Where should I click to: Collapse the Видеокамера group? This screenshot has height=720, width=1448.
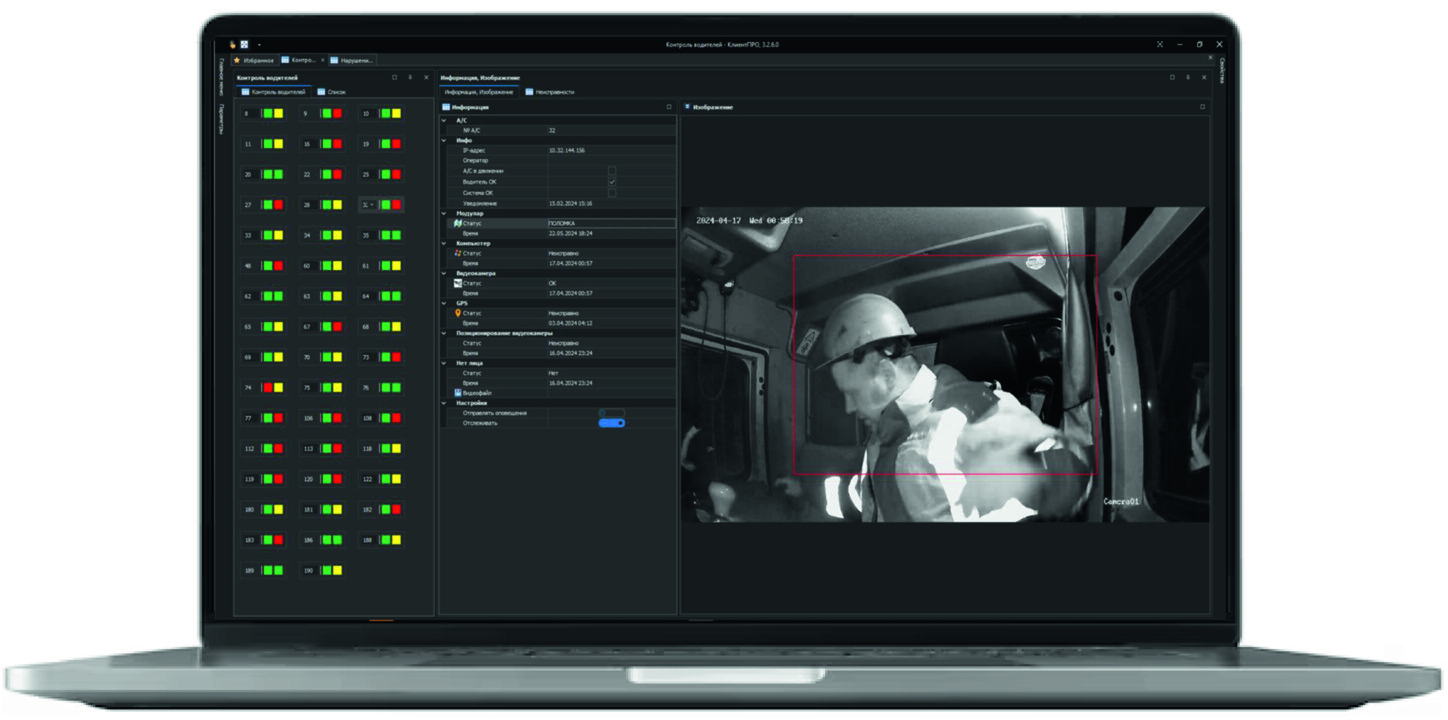[x=445, y=273]
